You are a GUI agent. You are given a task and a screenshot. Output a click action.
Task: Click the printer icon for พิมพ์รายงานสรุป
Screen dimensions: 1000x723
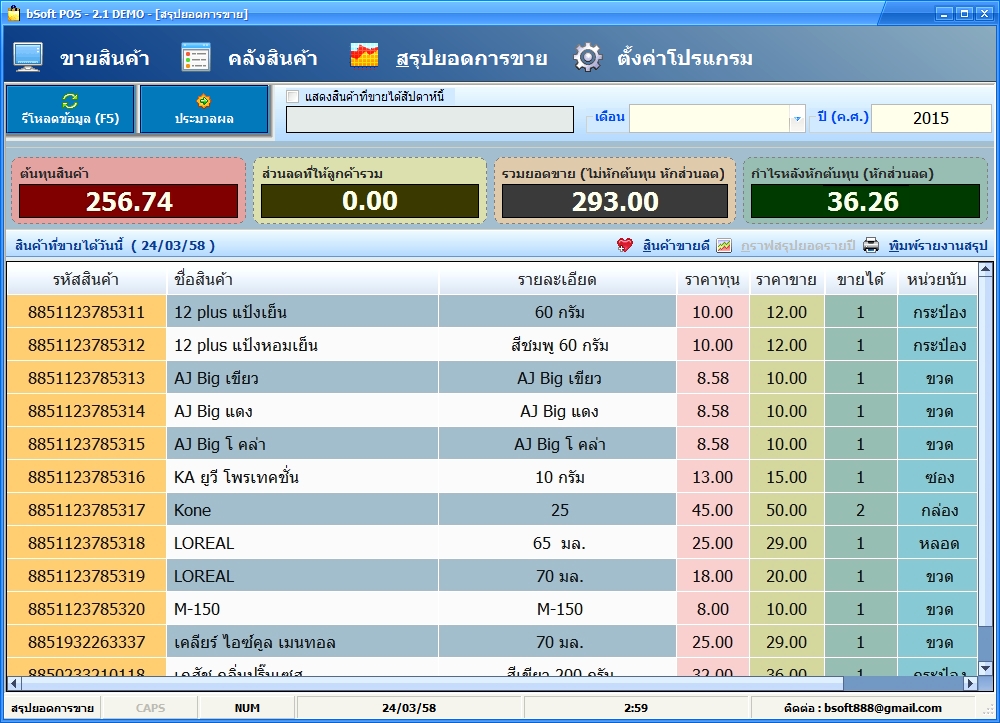(x=871, y=245)
